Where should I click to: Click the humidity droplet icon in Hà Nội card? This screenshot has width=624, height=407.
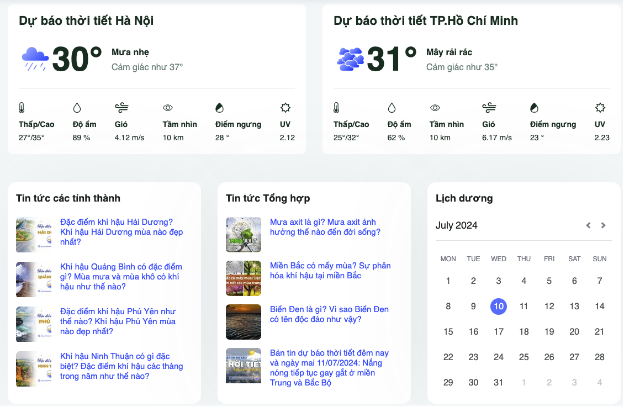click(77, 107)
